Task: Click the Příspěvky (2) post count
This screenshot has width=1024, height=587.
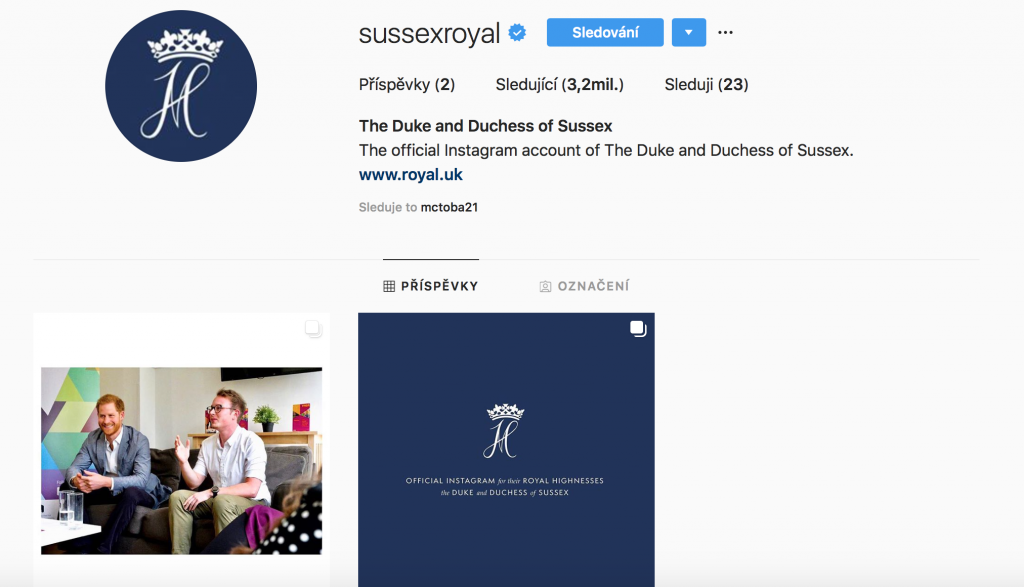Action: point(407,84)
